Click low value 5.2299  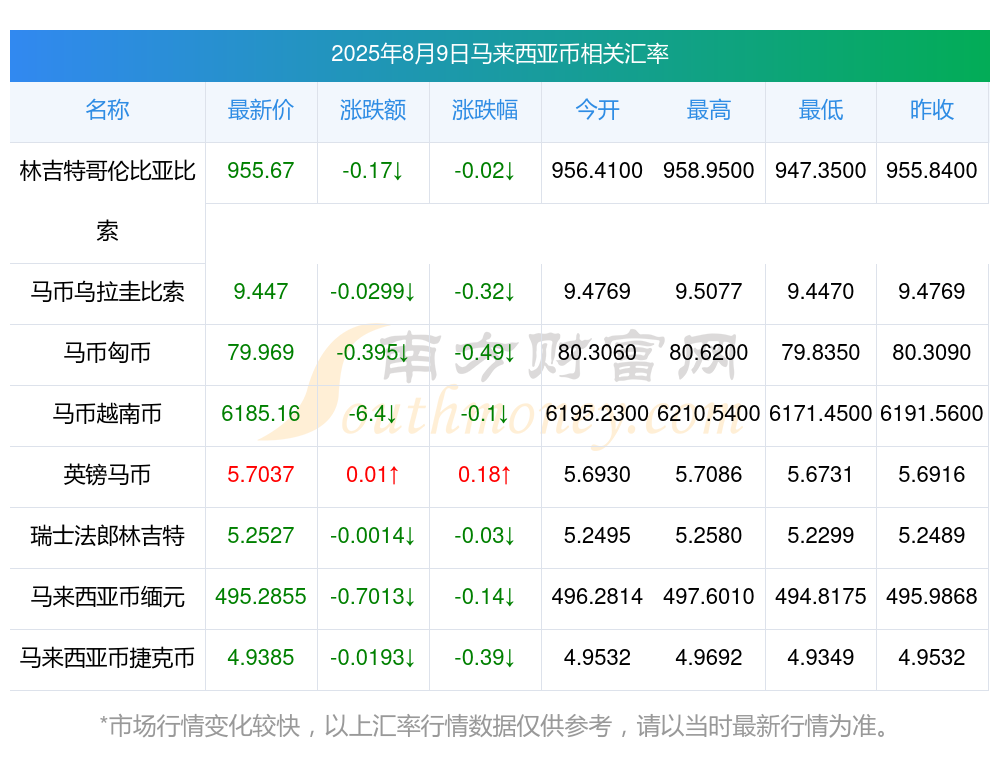[x=821, y=535]
